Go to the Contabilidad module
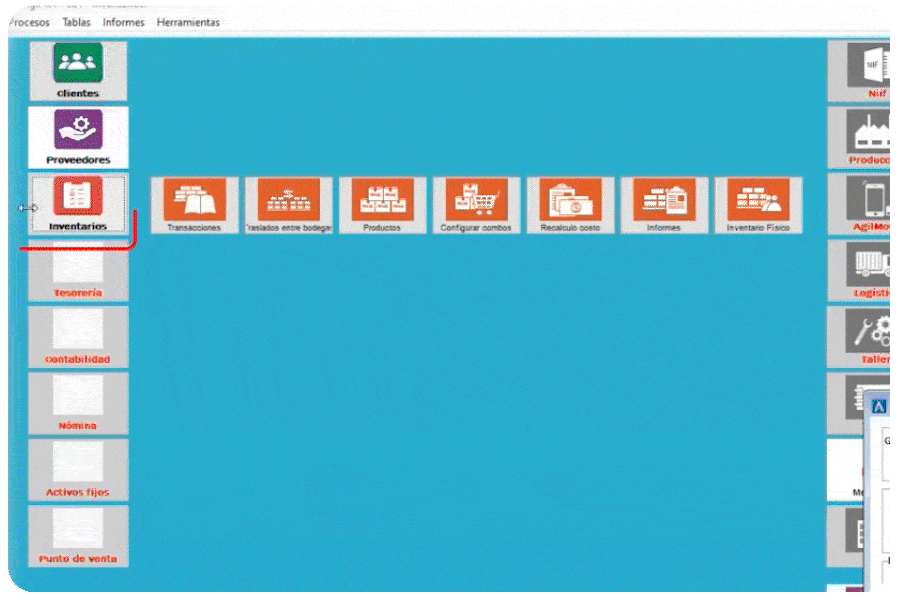900x600 pixels. coord(78,336)
